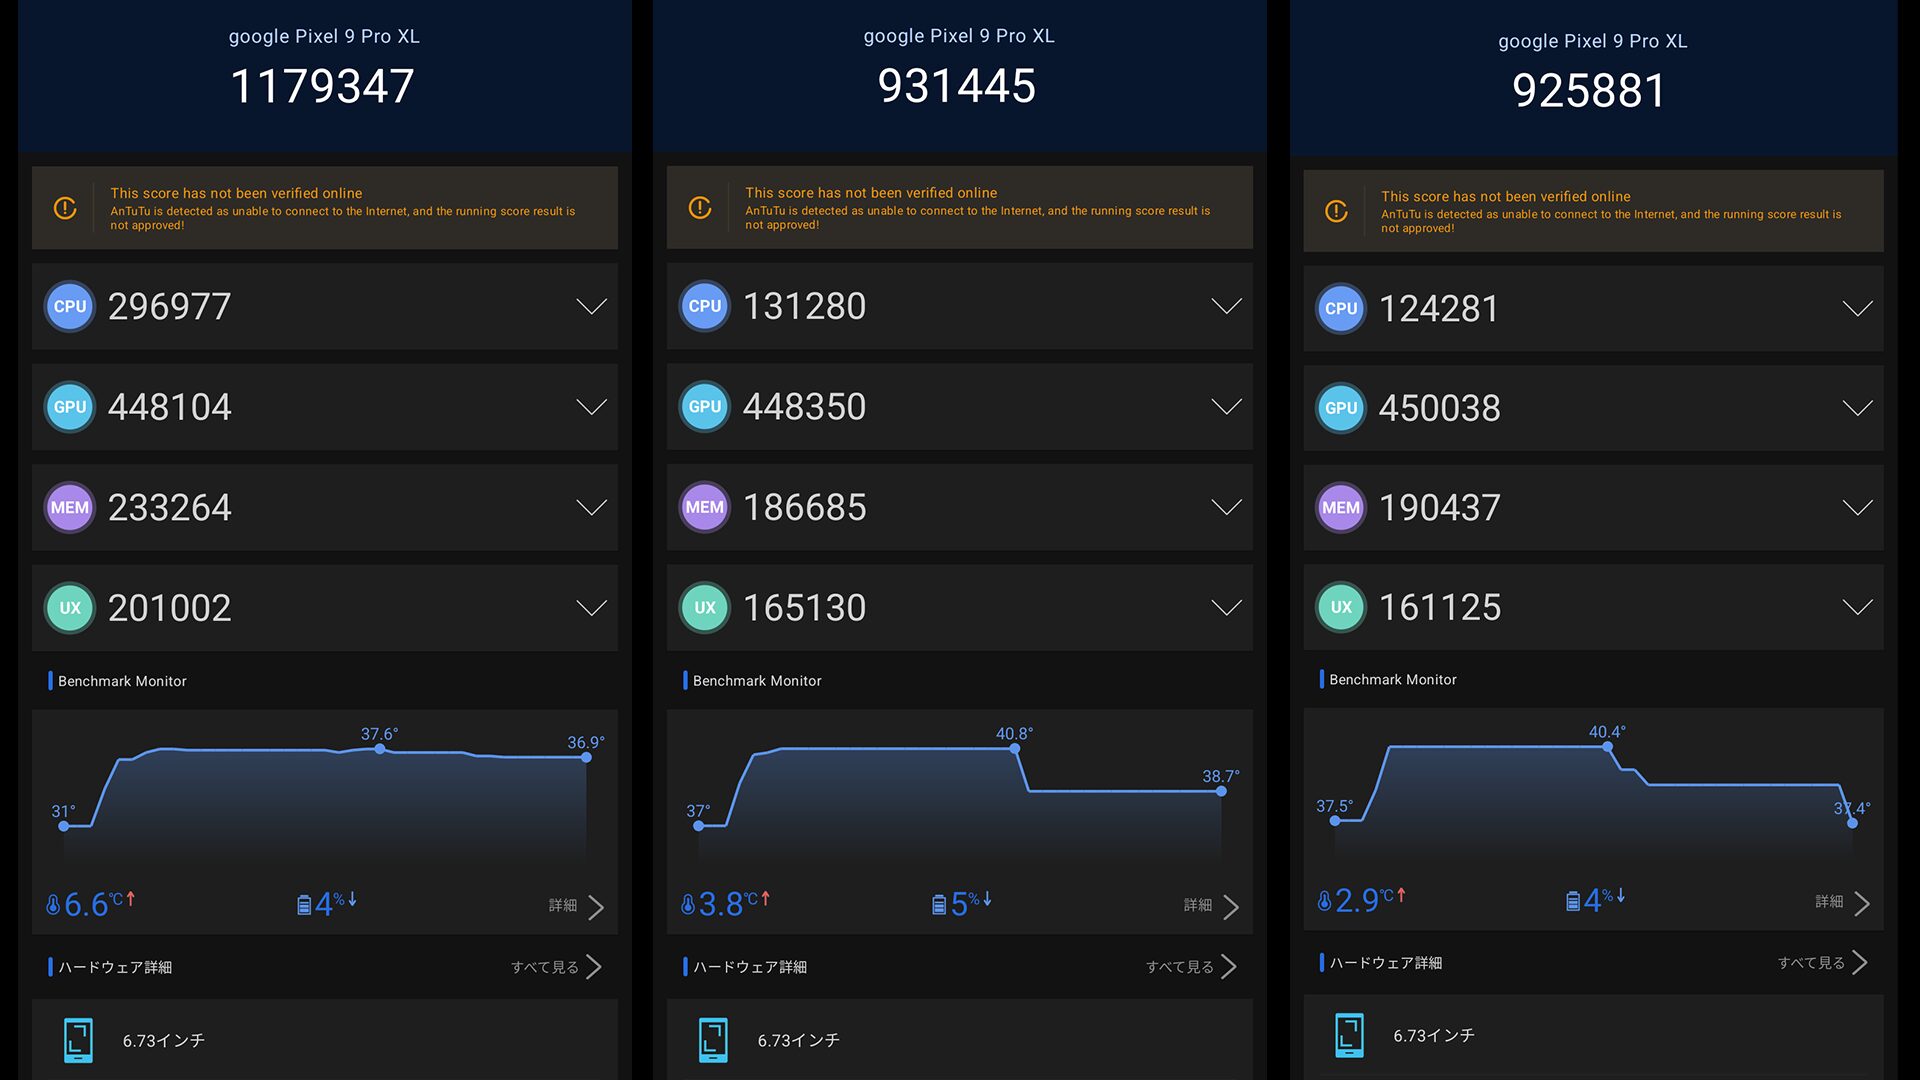
Task: Click the 40.8° marker on the middle graph
Action: coord(1015,749)
